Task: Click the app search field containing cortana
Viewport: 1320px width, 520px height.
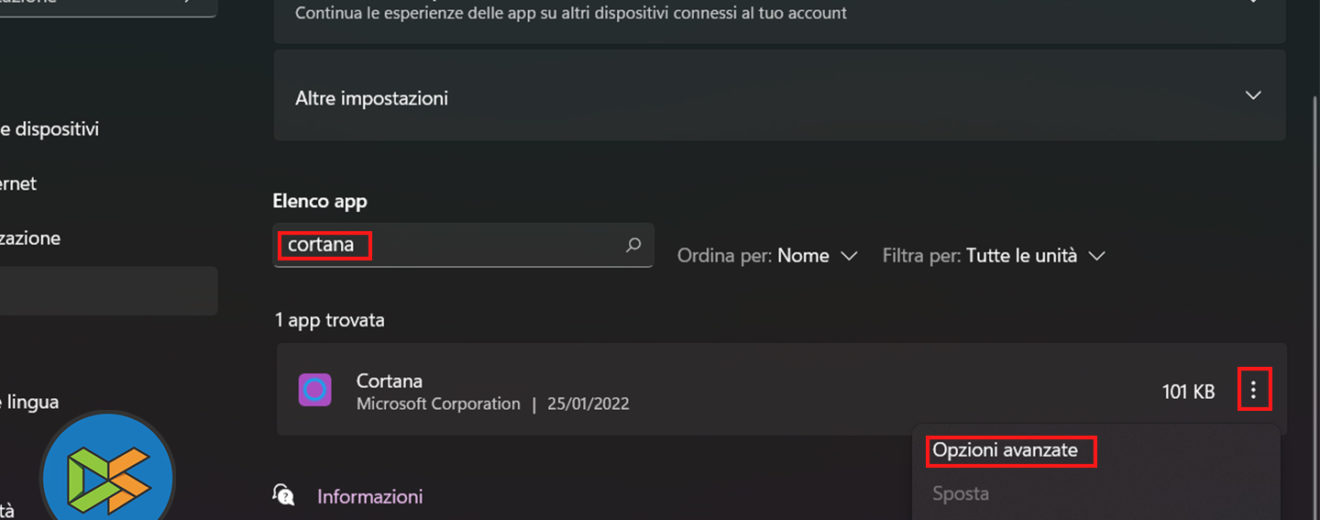Action: tap(450, 245)
